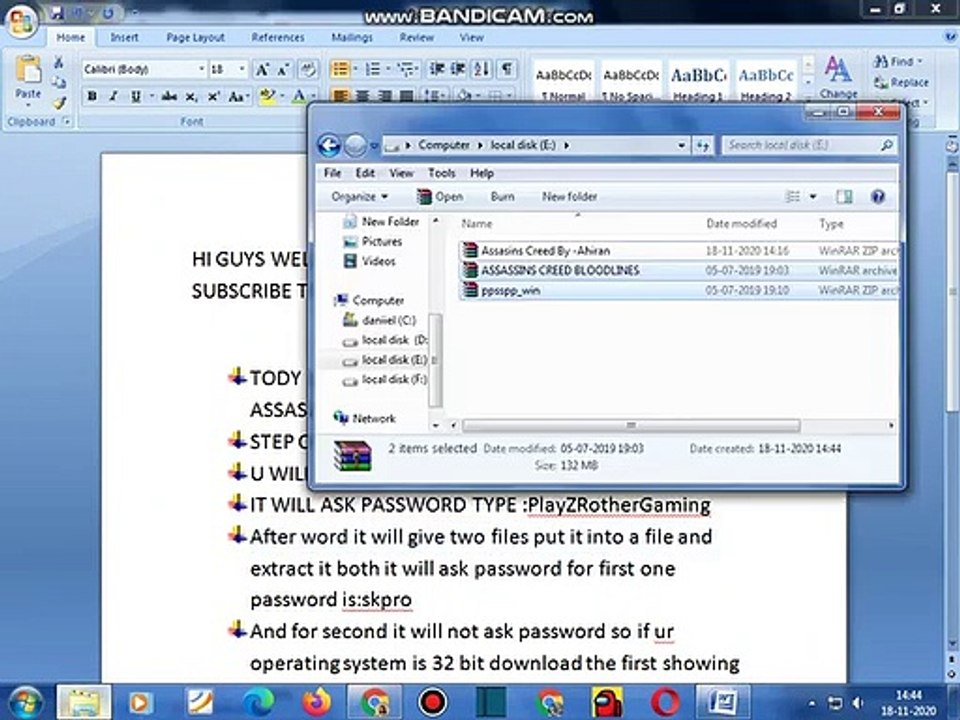Open the Explorer address bar history dropdown
Image resolution: width=960 pixels, height=720 pixels.
(681, 146)
